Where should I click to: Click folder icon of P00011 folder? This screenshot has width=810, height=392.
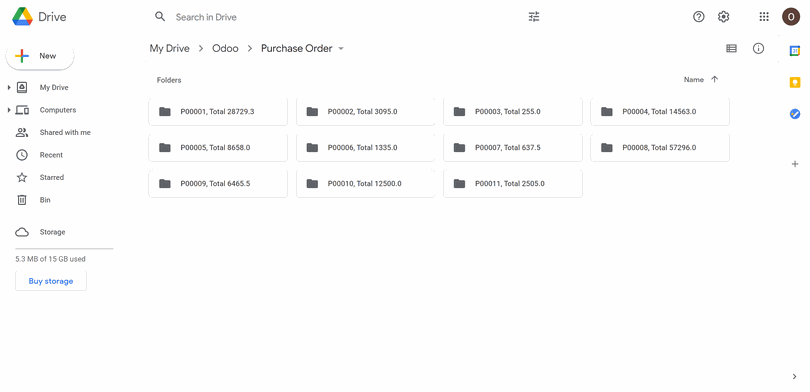tap(459, 183)
